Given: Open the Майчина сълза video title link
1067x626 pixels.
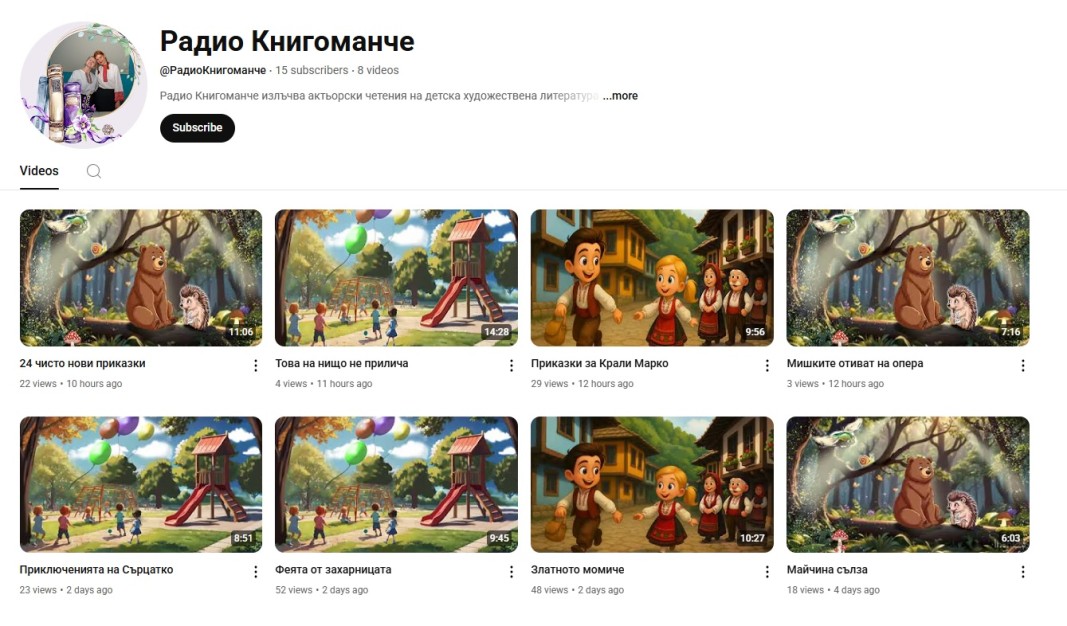Looking at the screenshot, I should pyautogui.click(x=827, y=570).
